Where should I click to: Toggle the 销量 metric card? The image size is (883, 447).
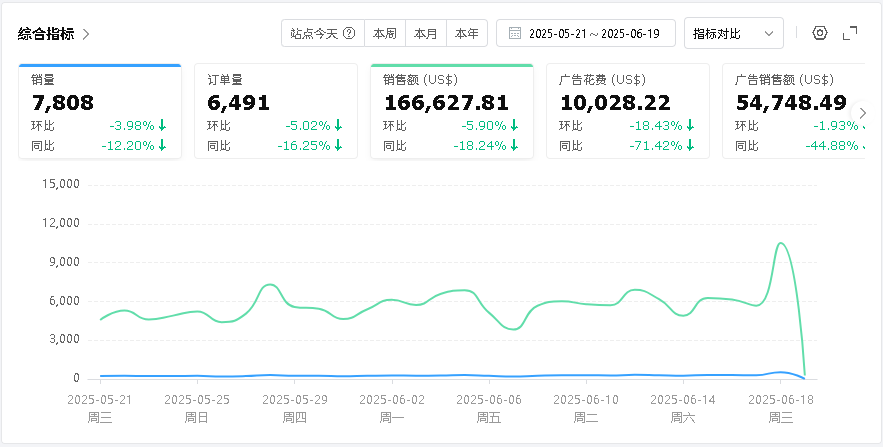tap(99, 111)
